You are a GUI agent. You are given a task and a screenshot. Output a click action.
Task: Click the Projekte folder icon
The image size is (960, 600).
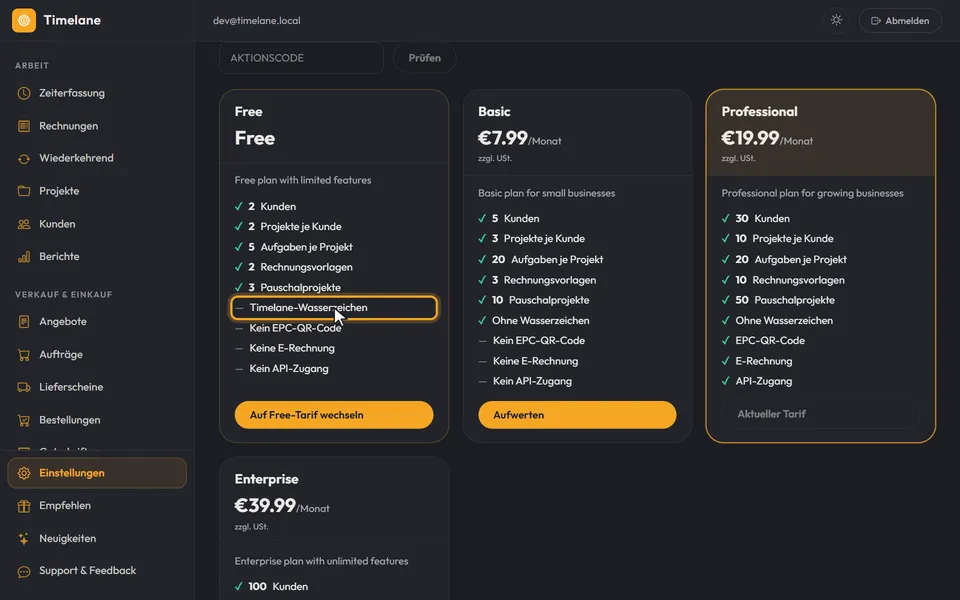coord(24,191)
